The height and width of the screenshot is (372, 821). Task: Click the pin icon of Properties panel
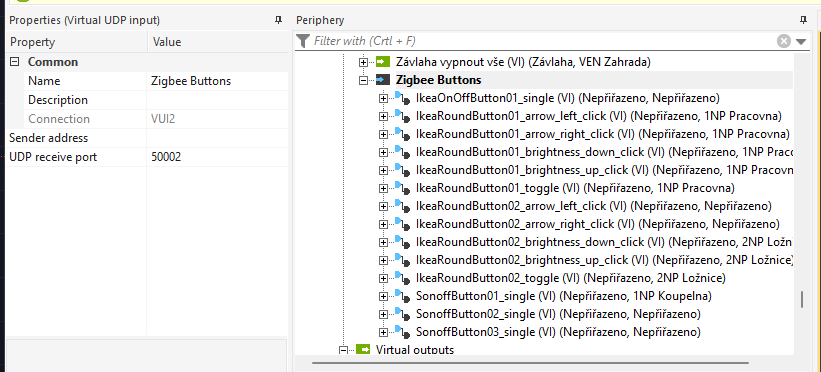point(278,20)
